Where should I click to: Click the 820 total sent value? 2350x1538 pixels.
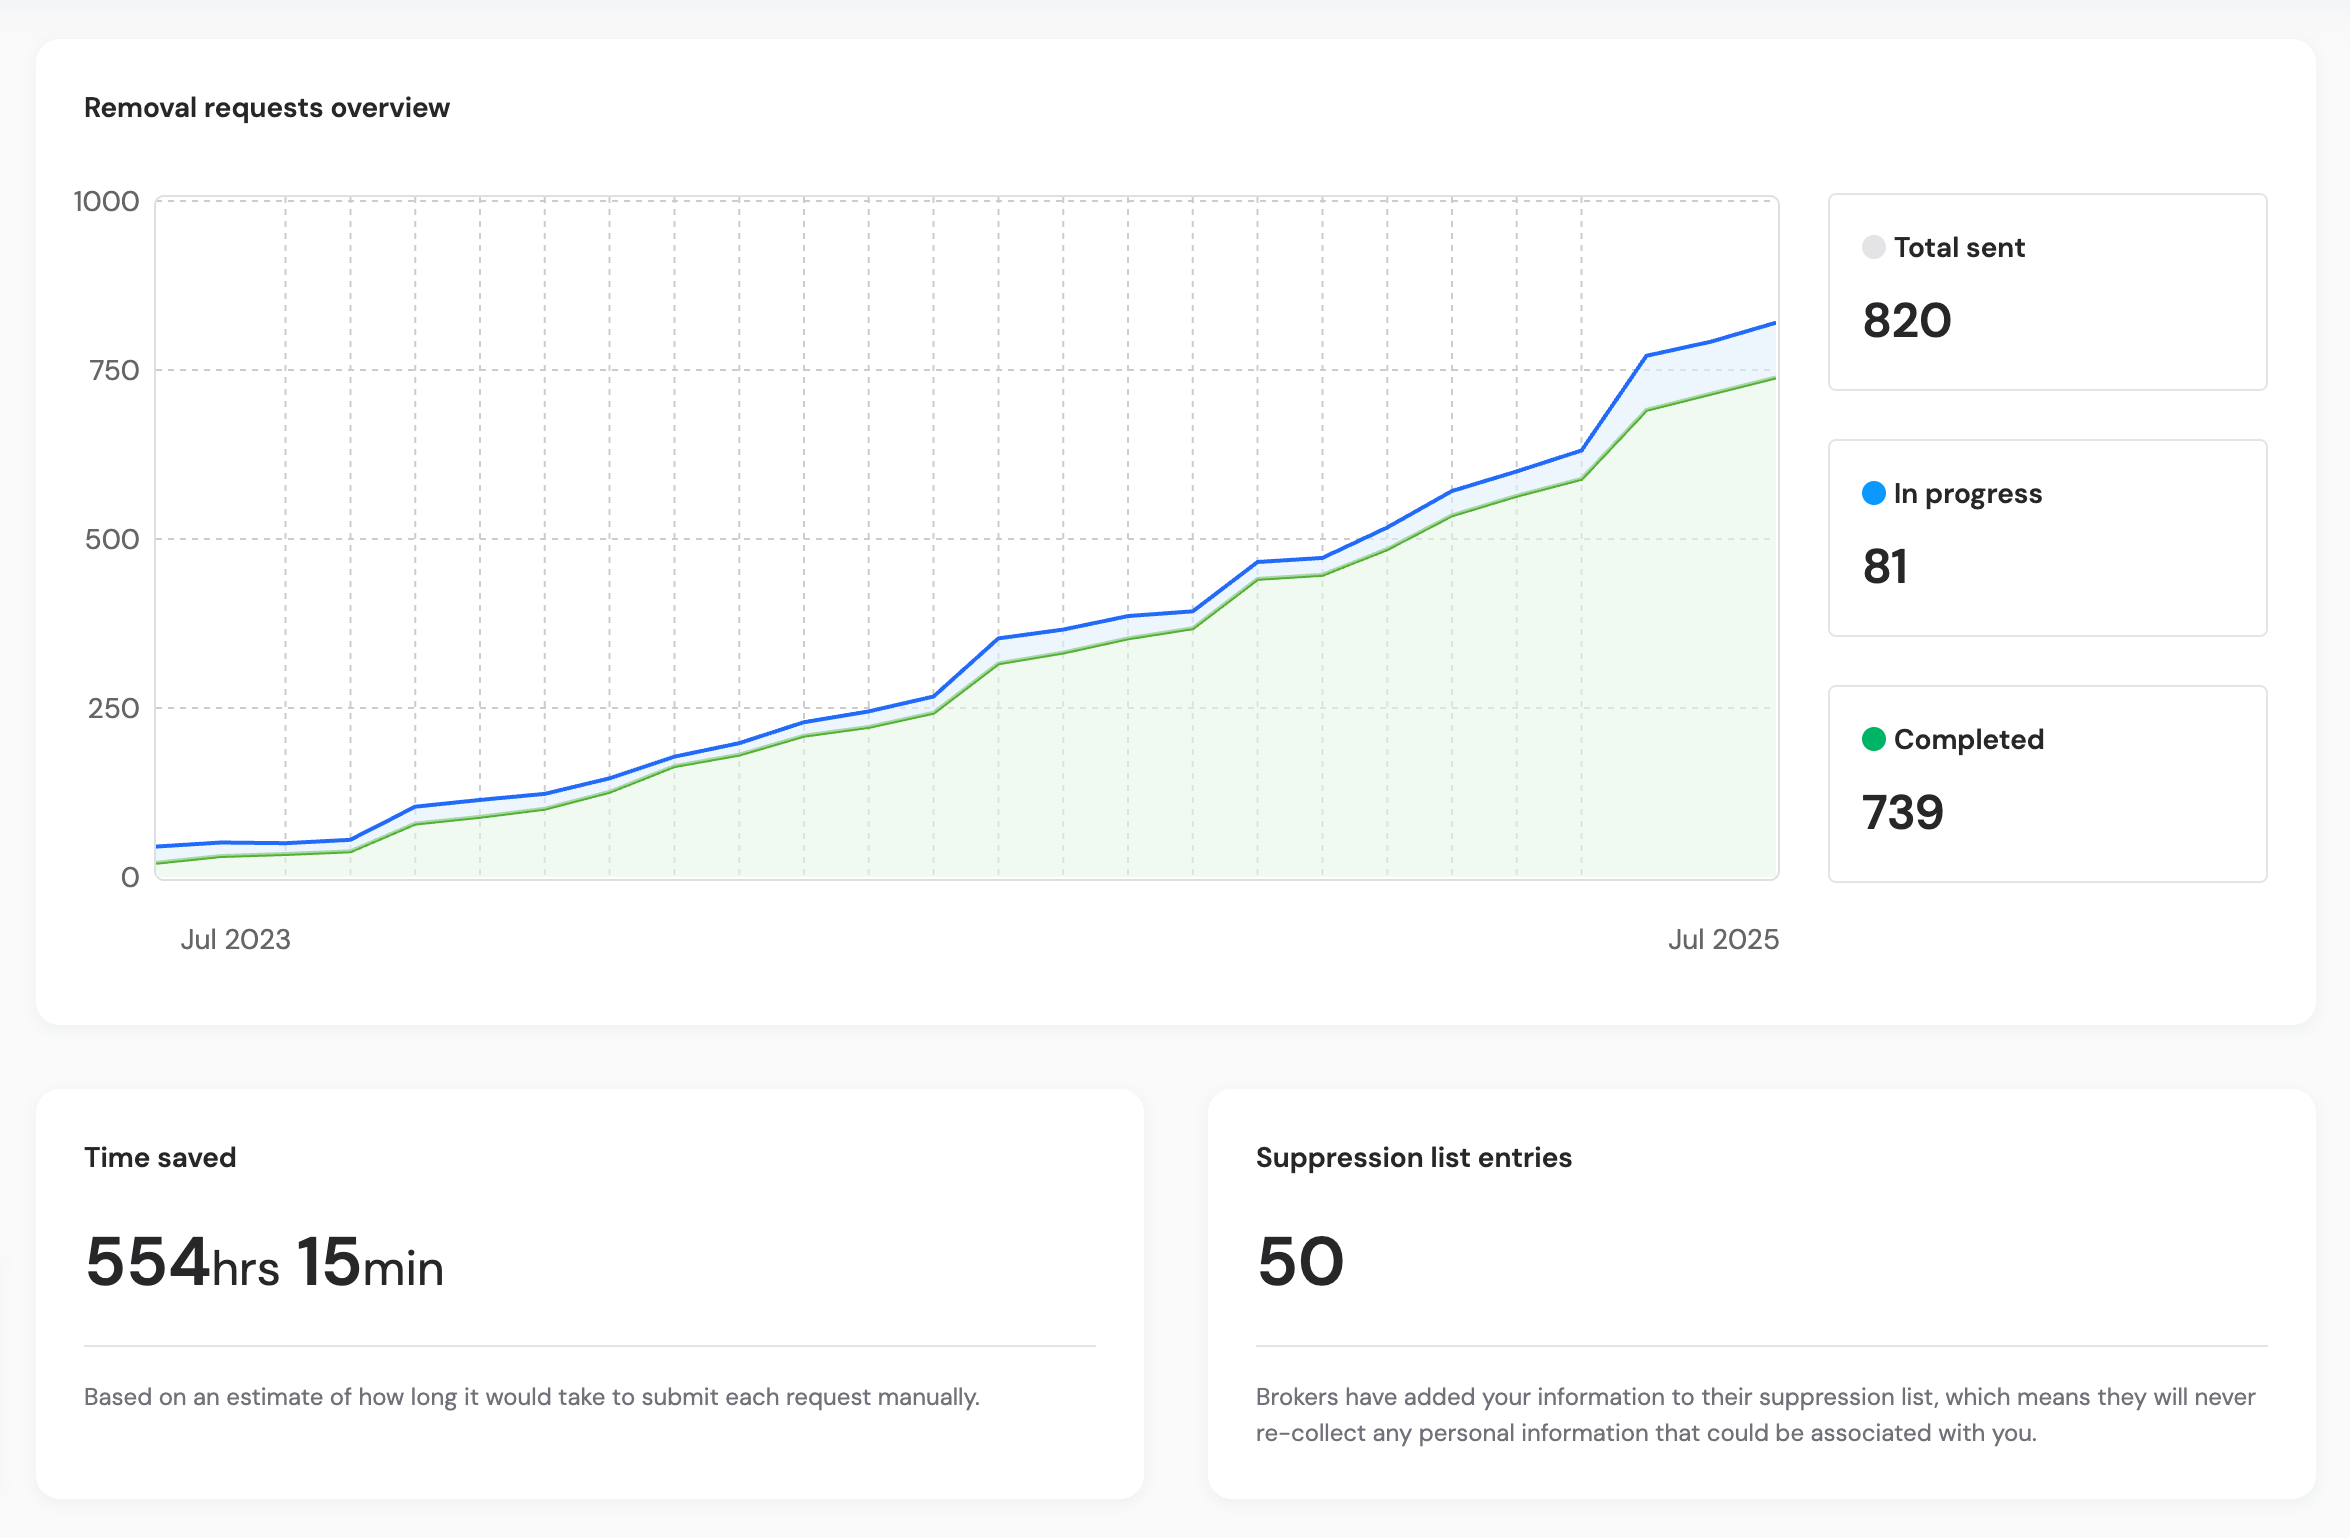point(1906,321)
